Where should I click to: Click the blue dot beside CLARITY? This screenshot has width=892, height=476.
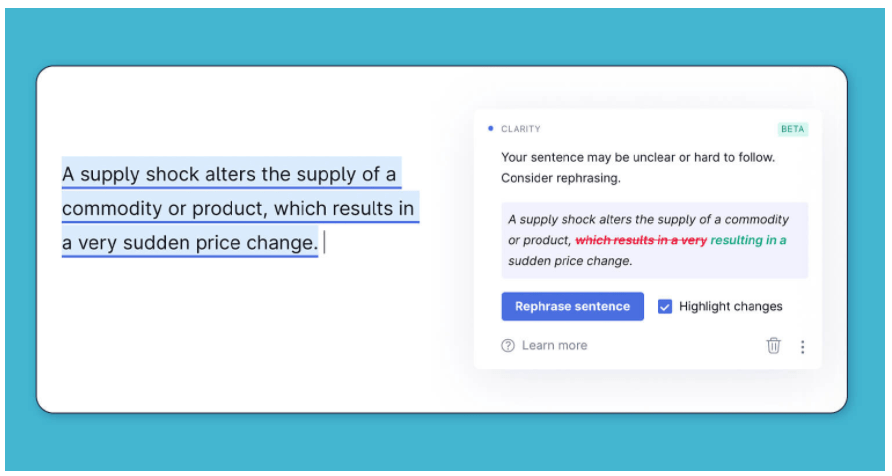[x=490, y=129]
